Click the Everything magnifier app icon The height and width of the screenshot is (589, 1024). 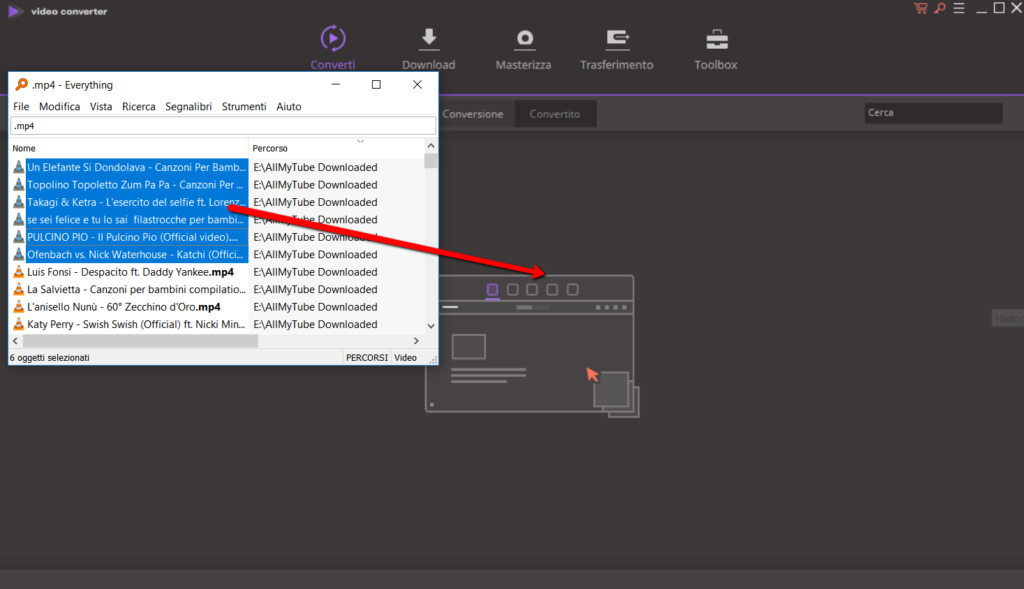[x=22, y=84]
